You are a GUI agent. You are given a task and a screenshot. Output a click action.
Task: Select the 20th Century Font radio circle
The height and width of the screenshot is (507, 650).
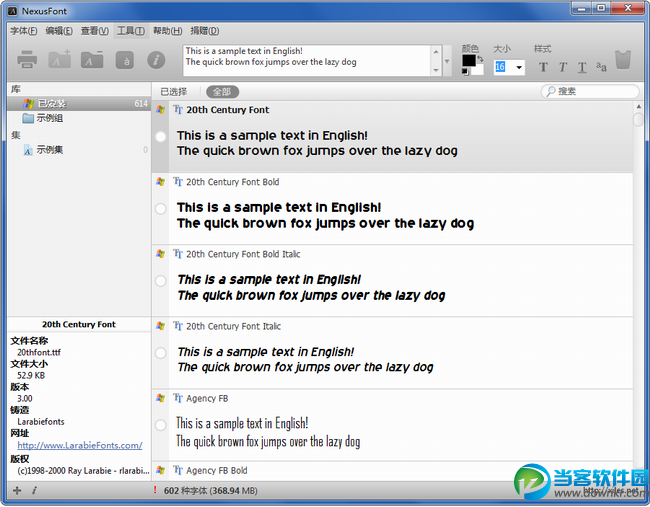(160, 136)
